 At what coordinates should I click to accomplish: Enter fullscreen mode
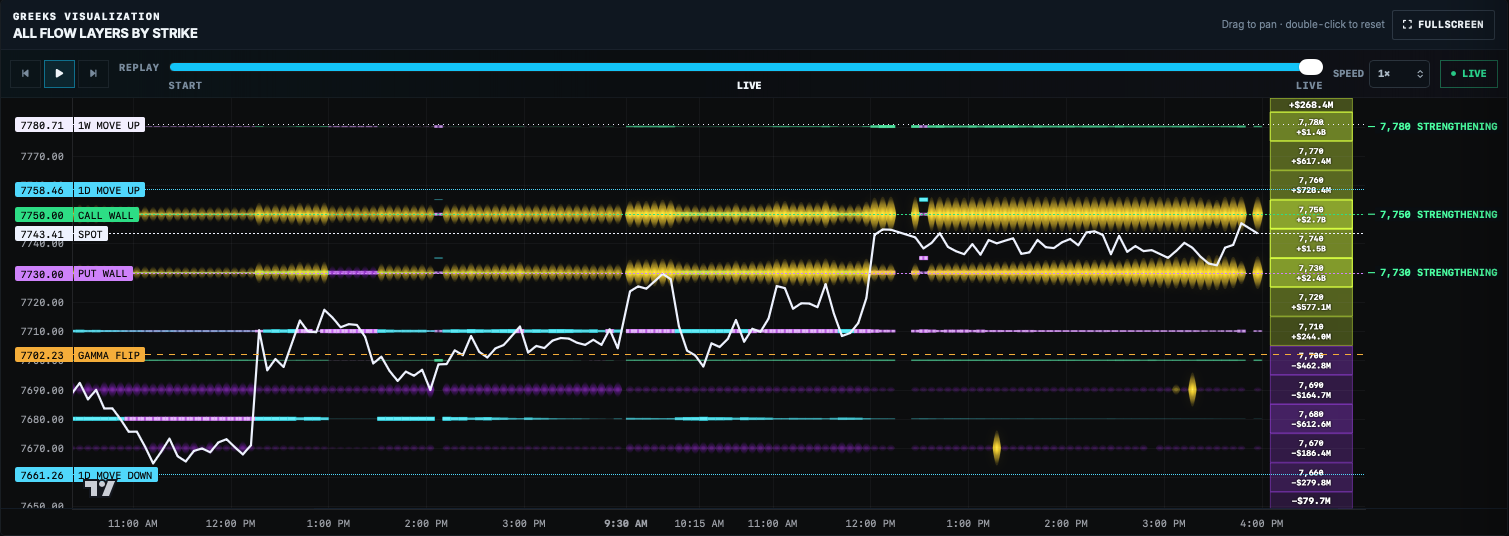[x=1443, y=24]
